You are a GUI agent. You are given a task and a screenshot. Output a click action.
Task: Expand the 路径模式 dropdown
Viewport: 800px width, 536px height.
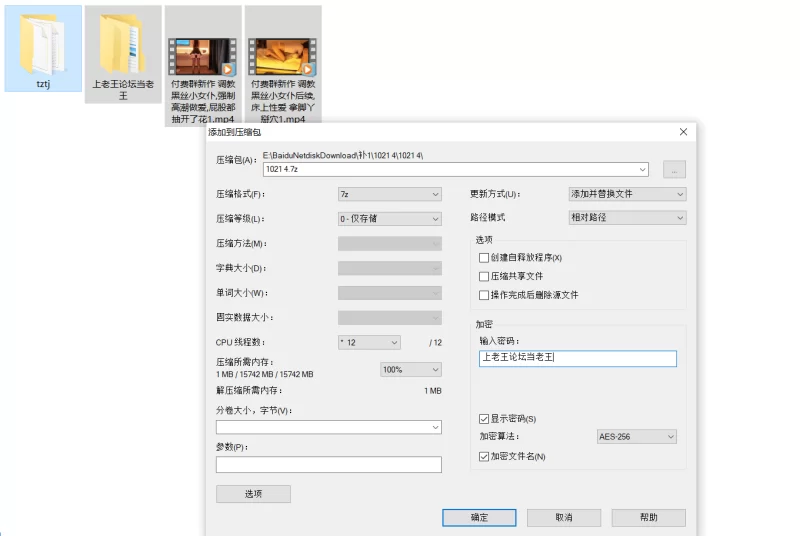(x=626, y=217)
